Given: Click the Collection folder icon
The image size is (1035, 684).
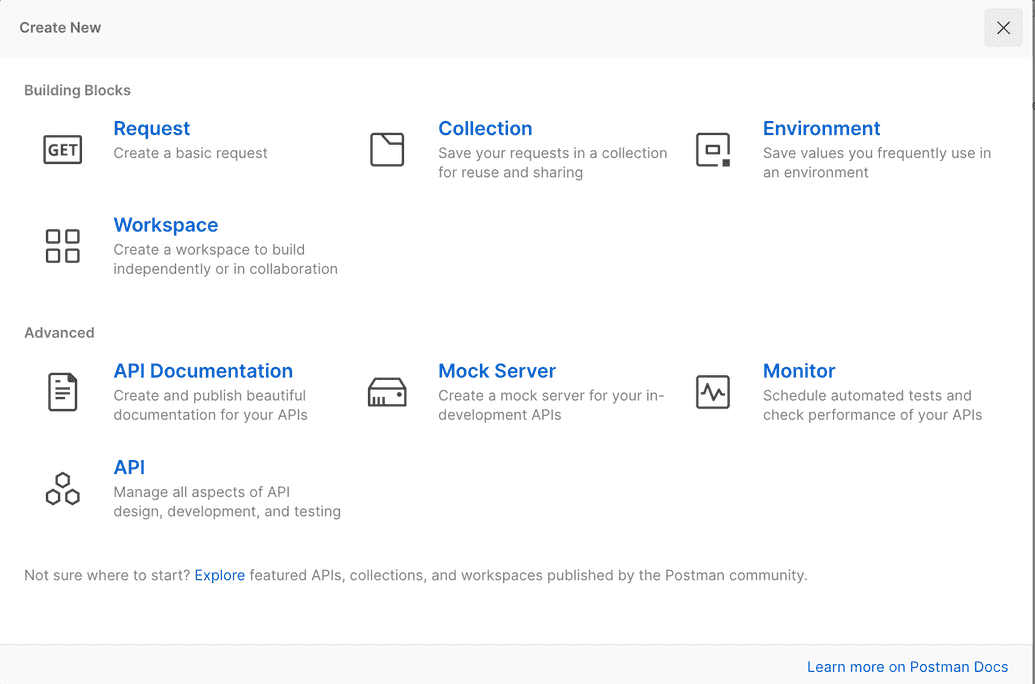Looking at the screenshot, I should tap(387, 150).
